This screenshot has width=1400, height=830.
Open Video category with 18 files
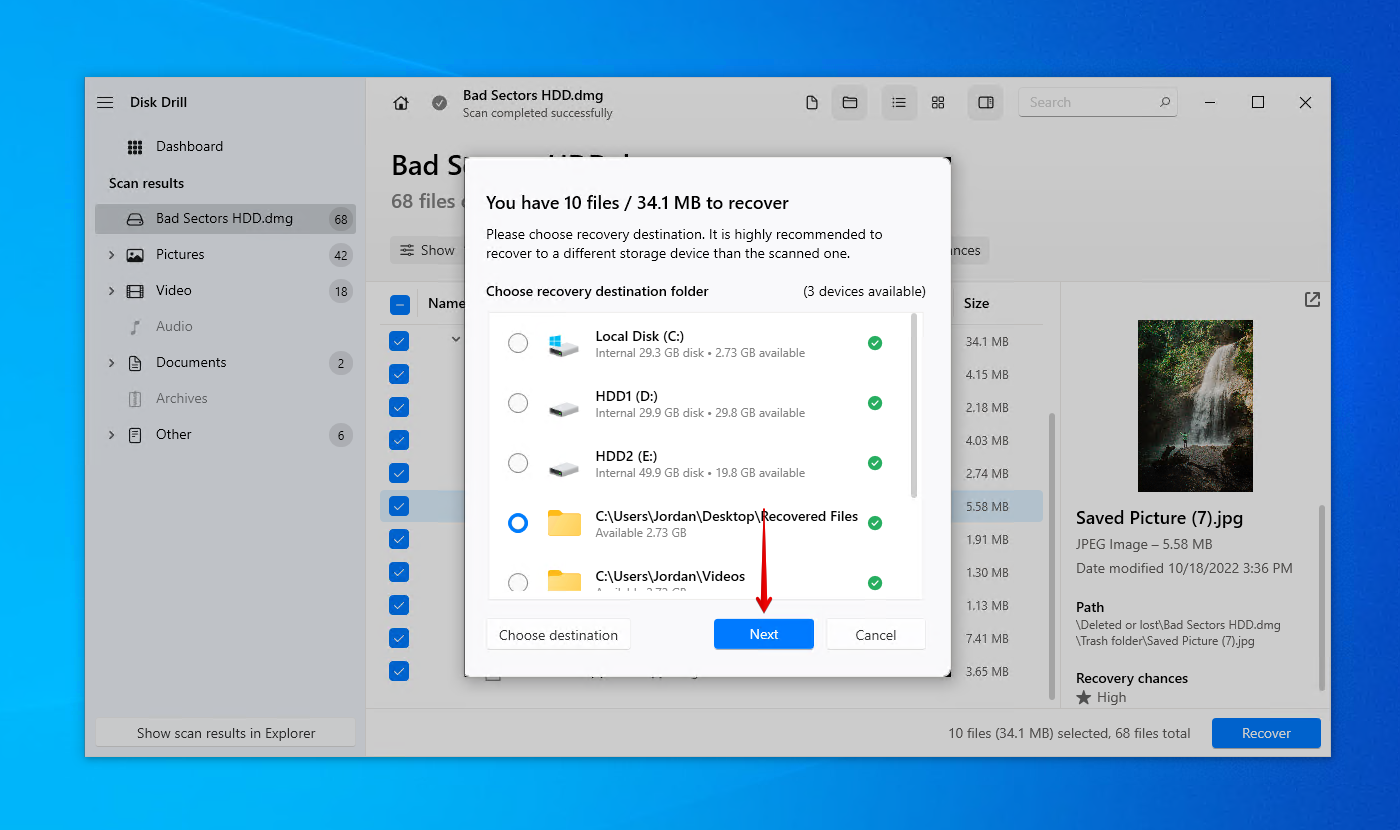tap(225, 291)
